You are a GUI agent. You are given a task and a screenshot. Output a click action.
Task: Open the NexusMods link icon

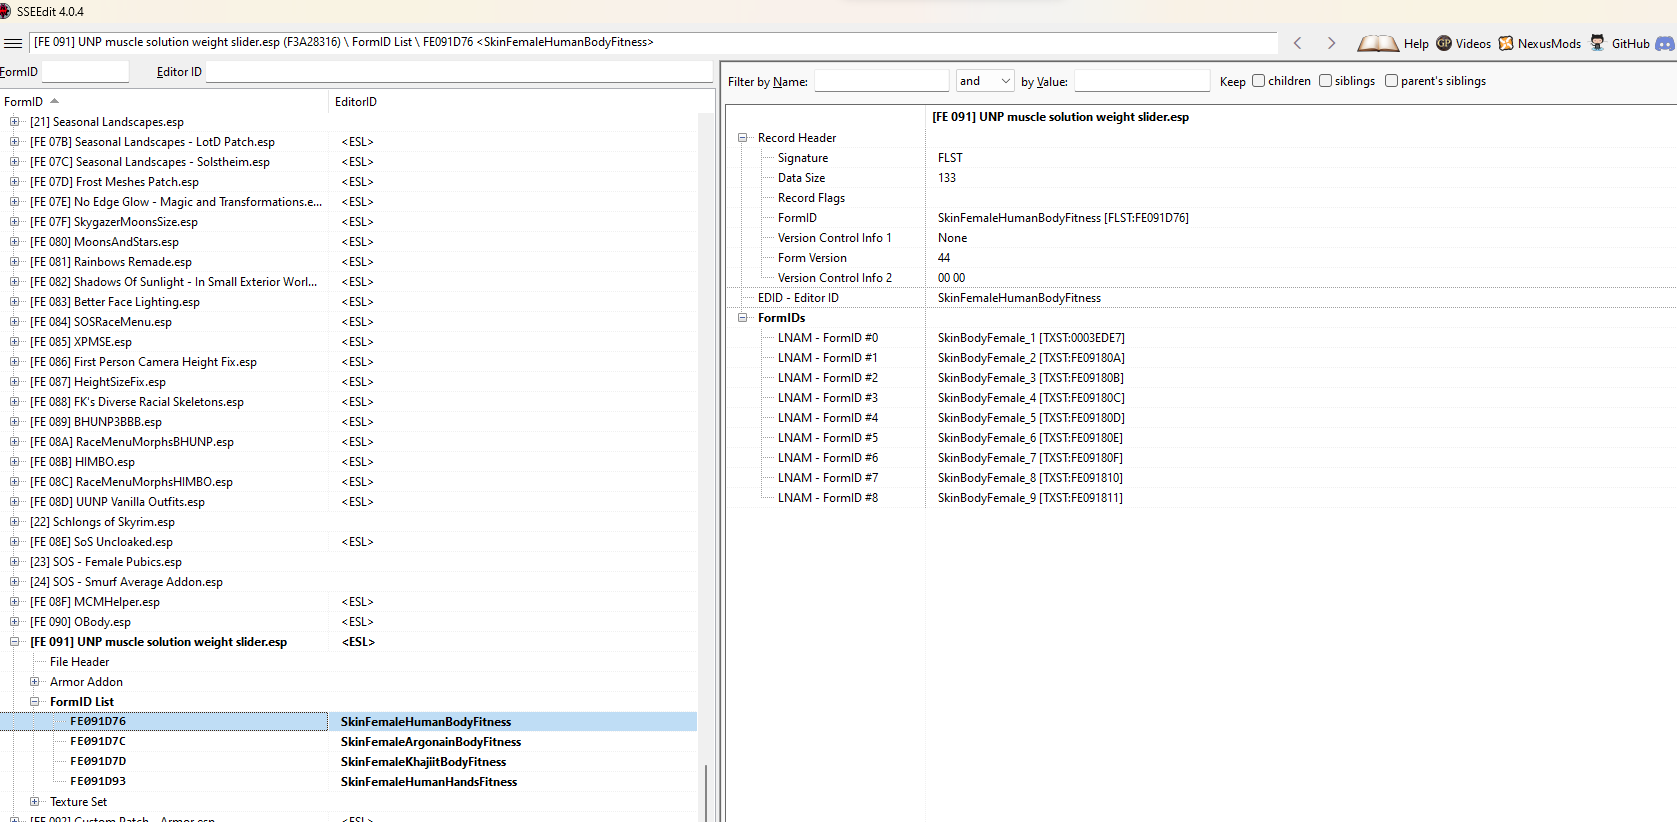[1506, 43]
